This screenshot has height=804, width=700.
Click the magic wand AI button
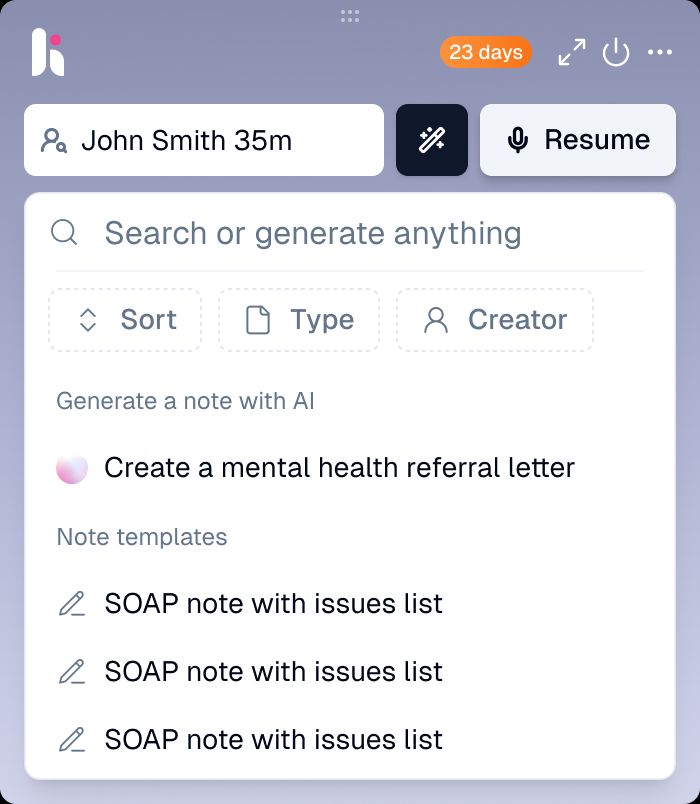(432, 140)
